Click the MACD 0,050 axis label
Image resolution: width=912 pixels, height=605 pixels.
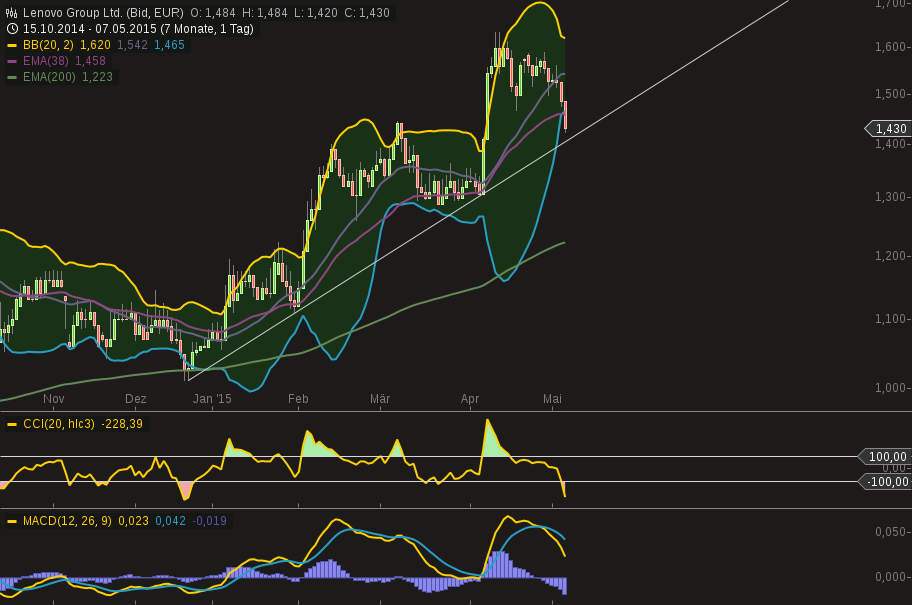click(890, 532)
